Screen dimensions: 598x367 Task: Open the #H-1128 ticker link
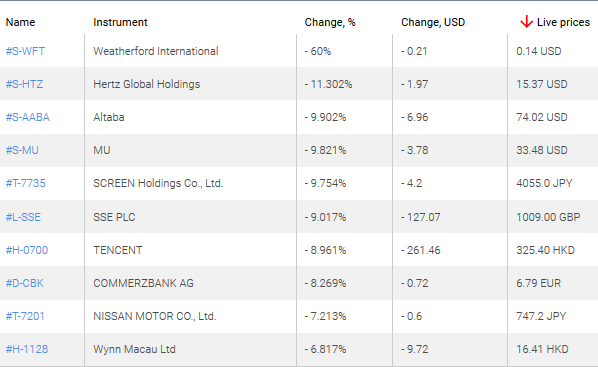[27, 349]
